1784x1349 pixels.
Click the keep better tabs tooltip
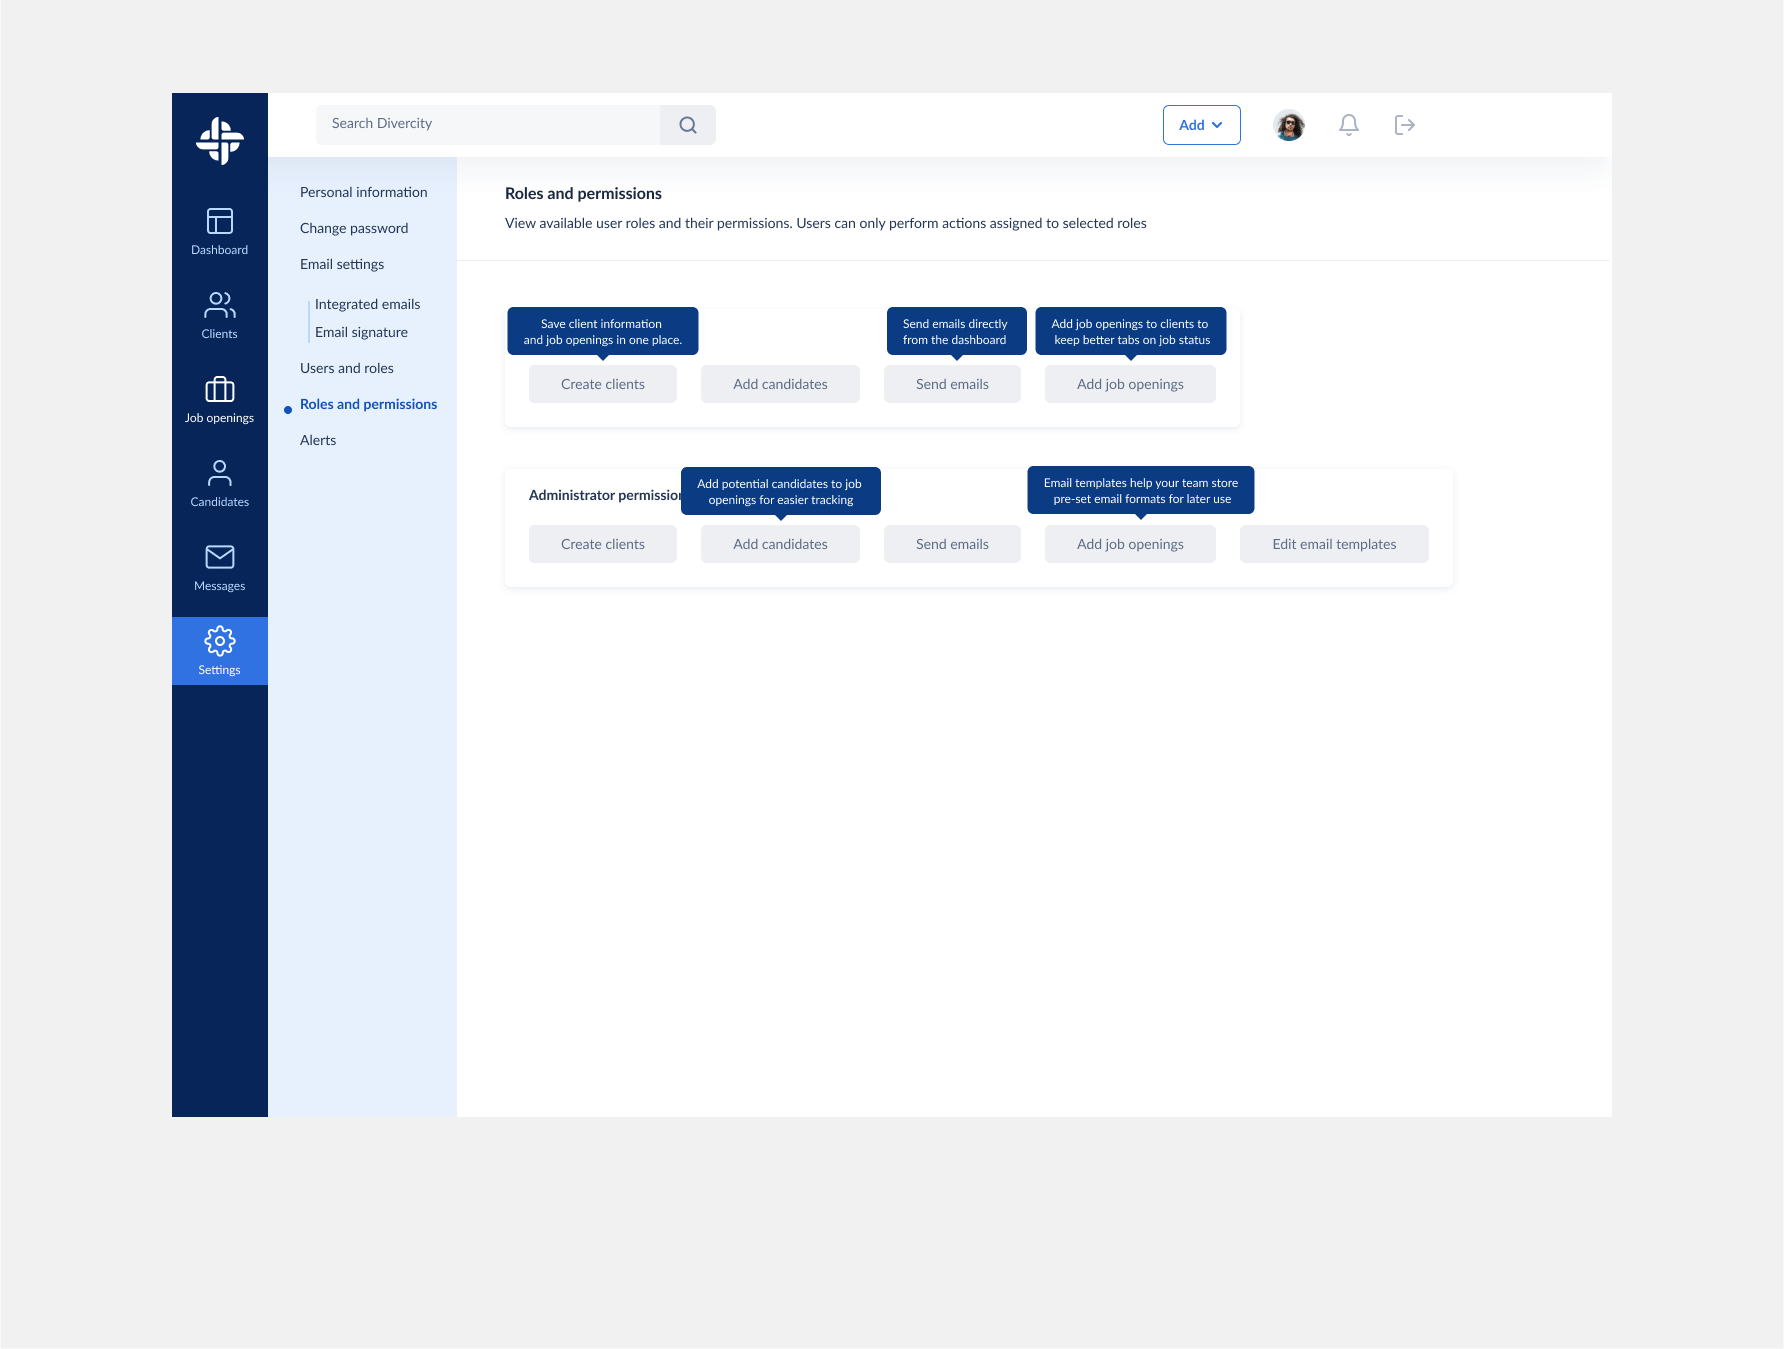click(1131, 331)
